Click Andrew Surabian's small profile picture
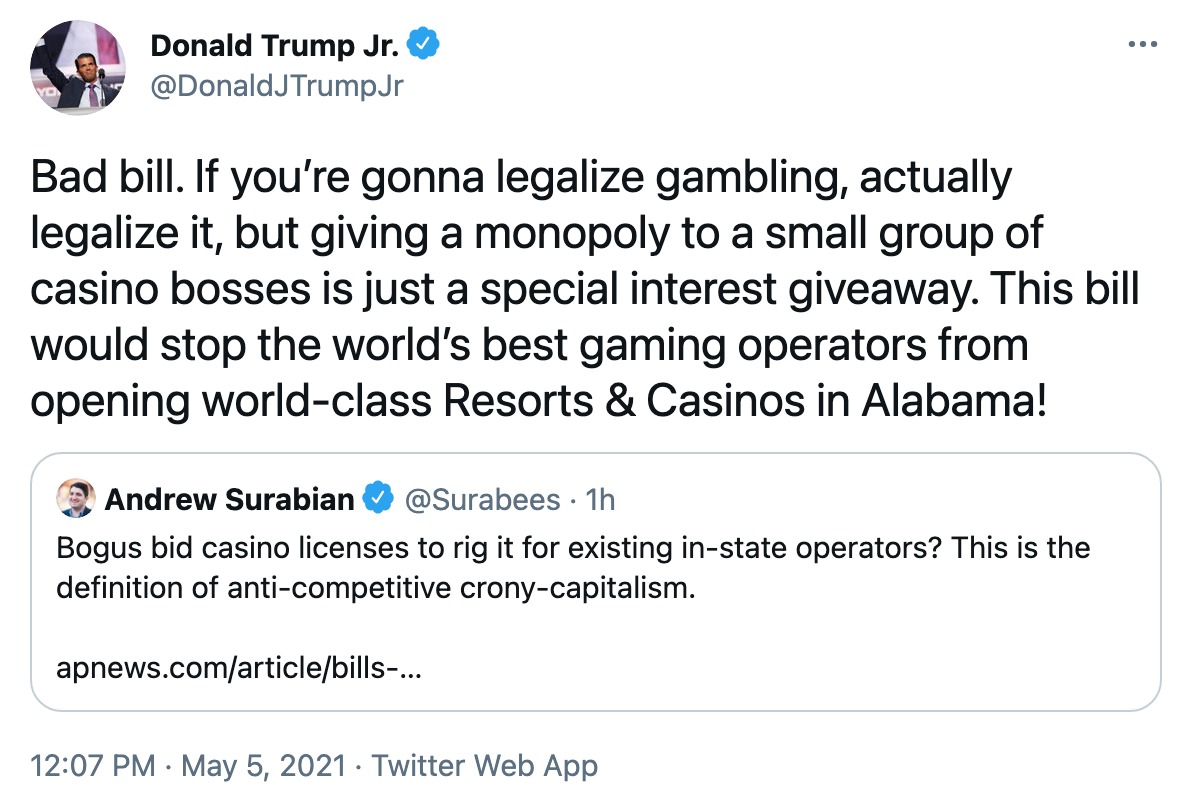 click(76, 498)
